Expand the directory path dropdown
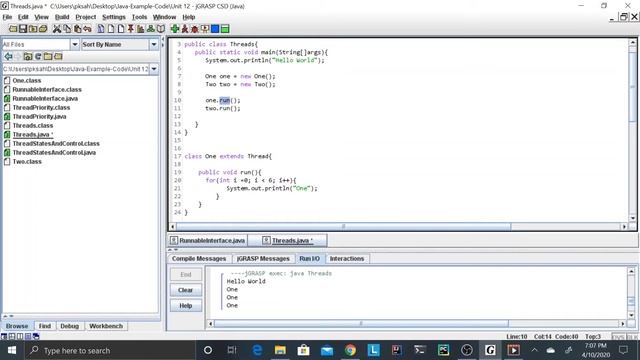The width and height of the screenshot is (640, 360). point(154,69)
